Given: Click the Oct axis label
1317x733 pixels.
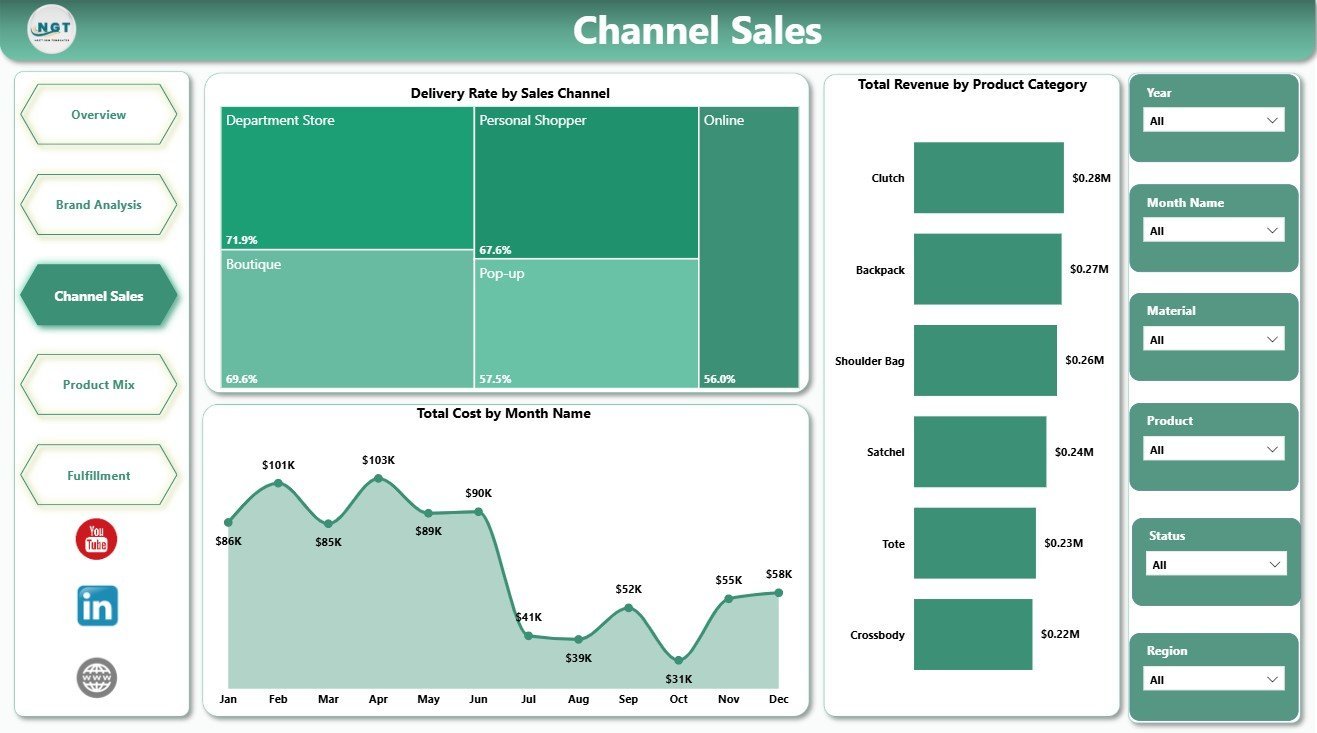Looking at the screenshot, I should pyautogui.click(x=679, y=699).
